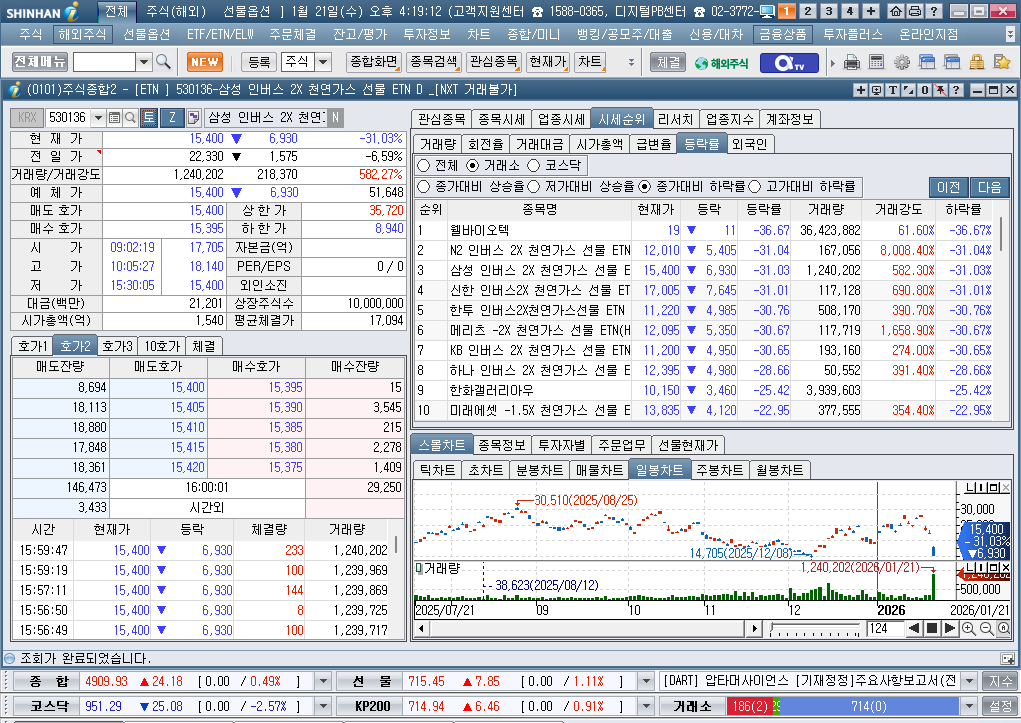
Task: Open dropdown next to 종합 index ticker
Action: tap(323, 682)
